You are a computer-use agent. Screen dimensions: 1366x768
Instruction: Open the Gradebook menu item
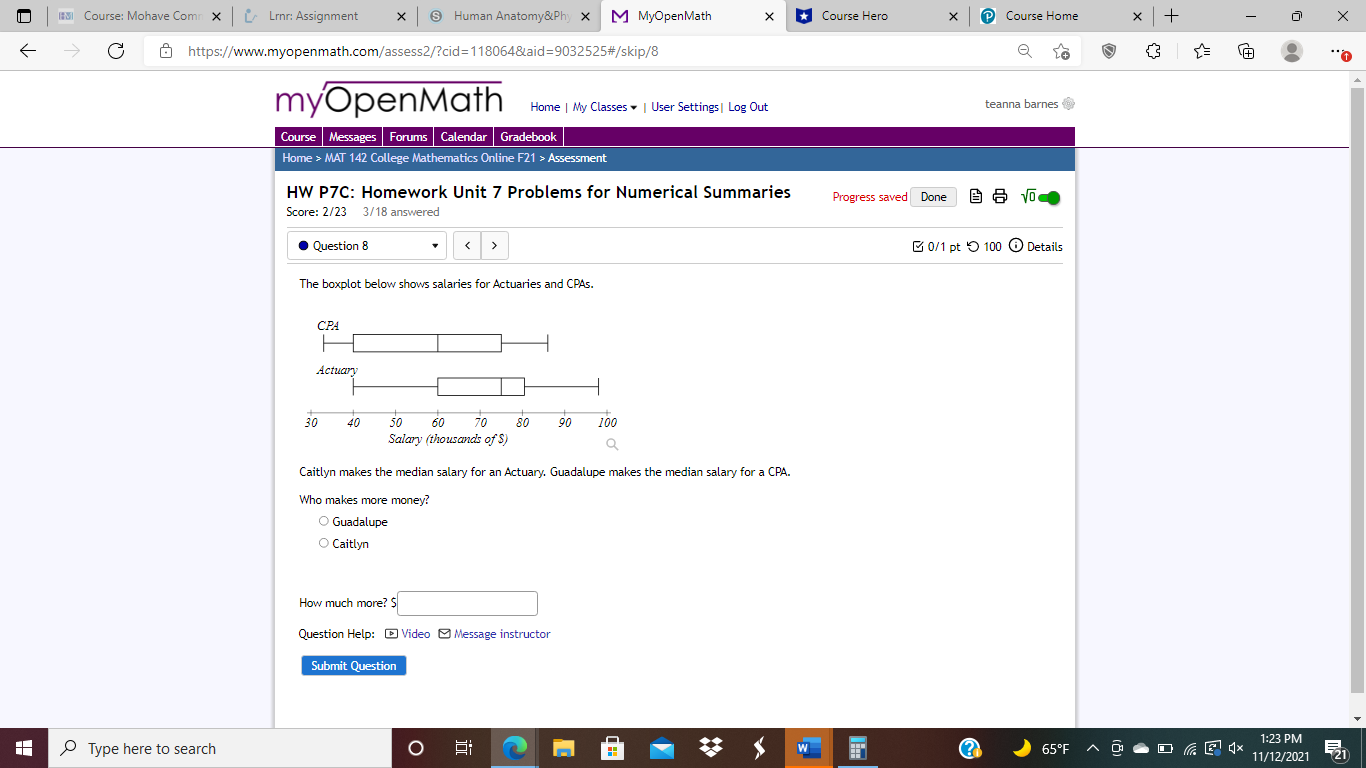tap(528, 136)
